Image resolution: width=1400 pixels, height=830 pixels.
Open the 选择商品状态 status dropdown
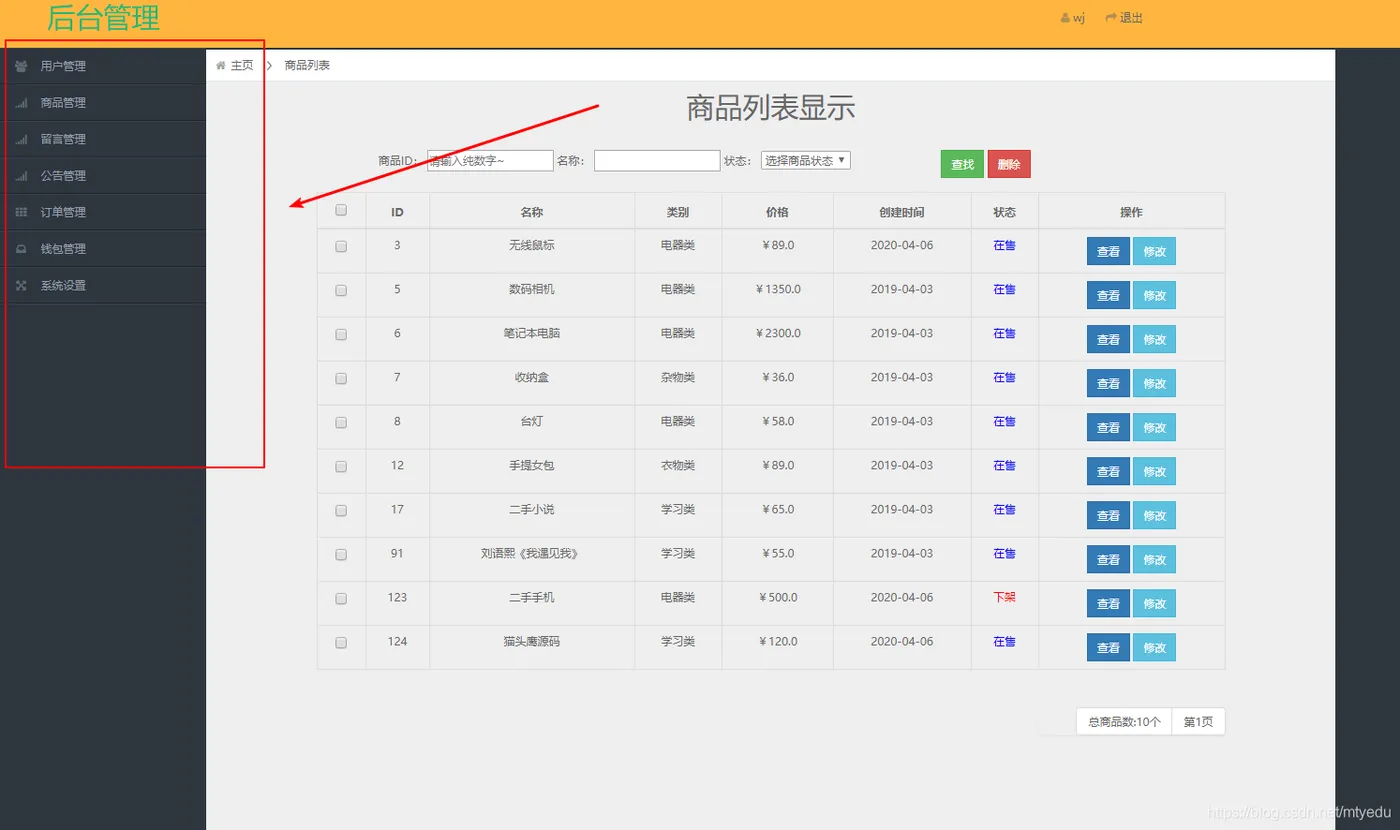coord(806,160)
